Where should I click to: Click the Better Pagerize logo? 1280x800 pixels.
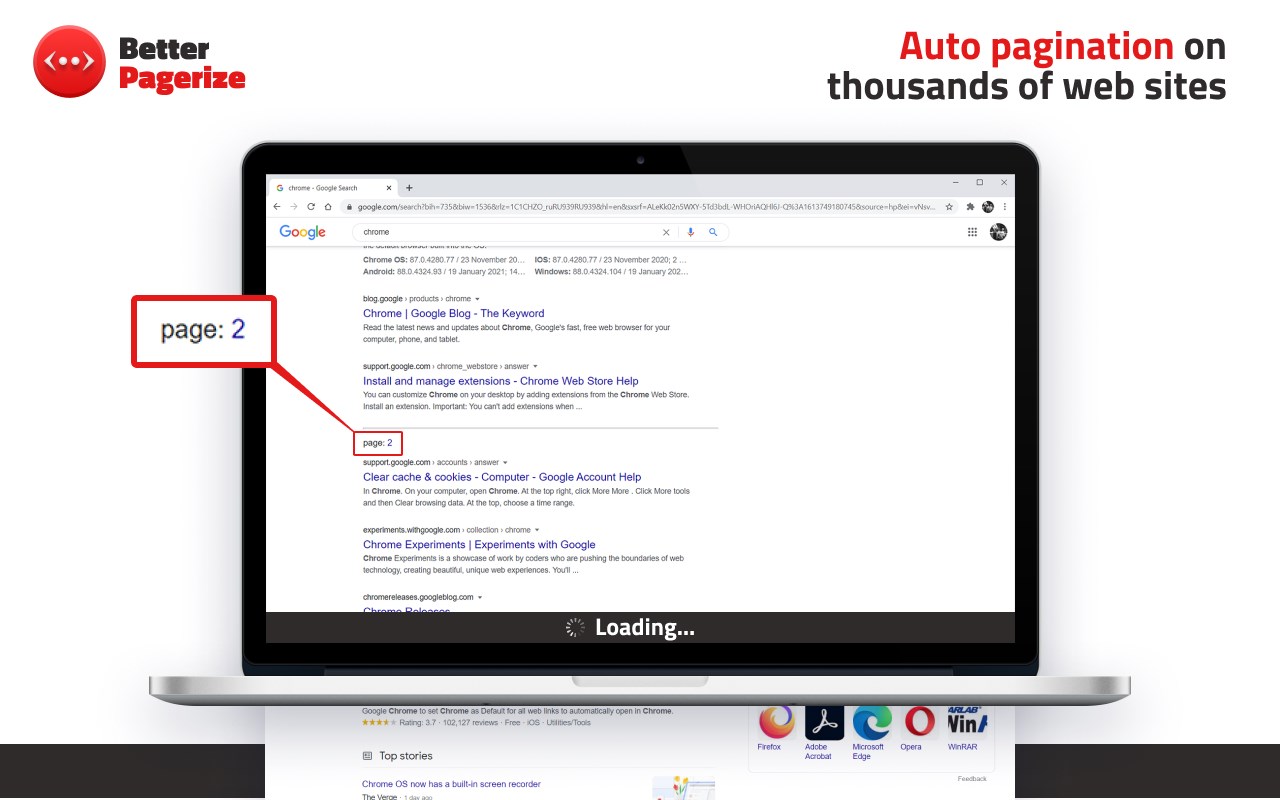point(139,62)
